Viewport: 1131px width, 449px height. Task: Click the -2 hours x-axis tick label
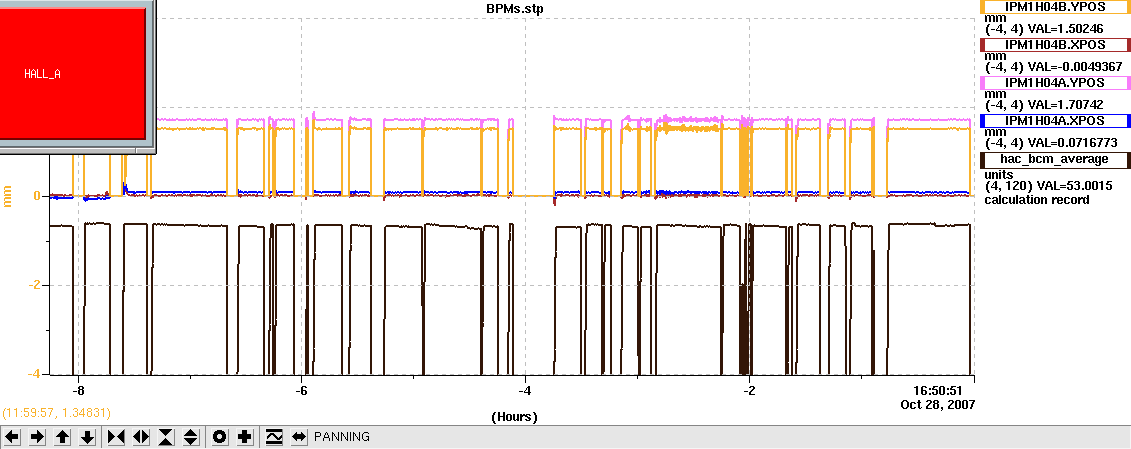pos(749,391)
